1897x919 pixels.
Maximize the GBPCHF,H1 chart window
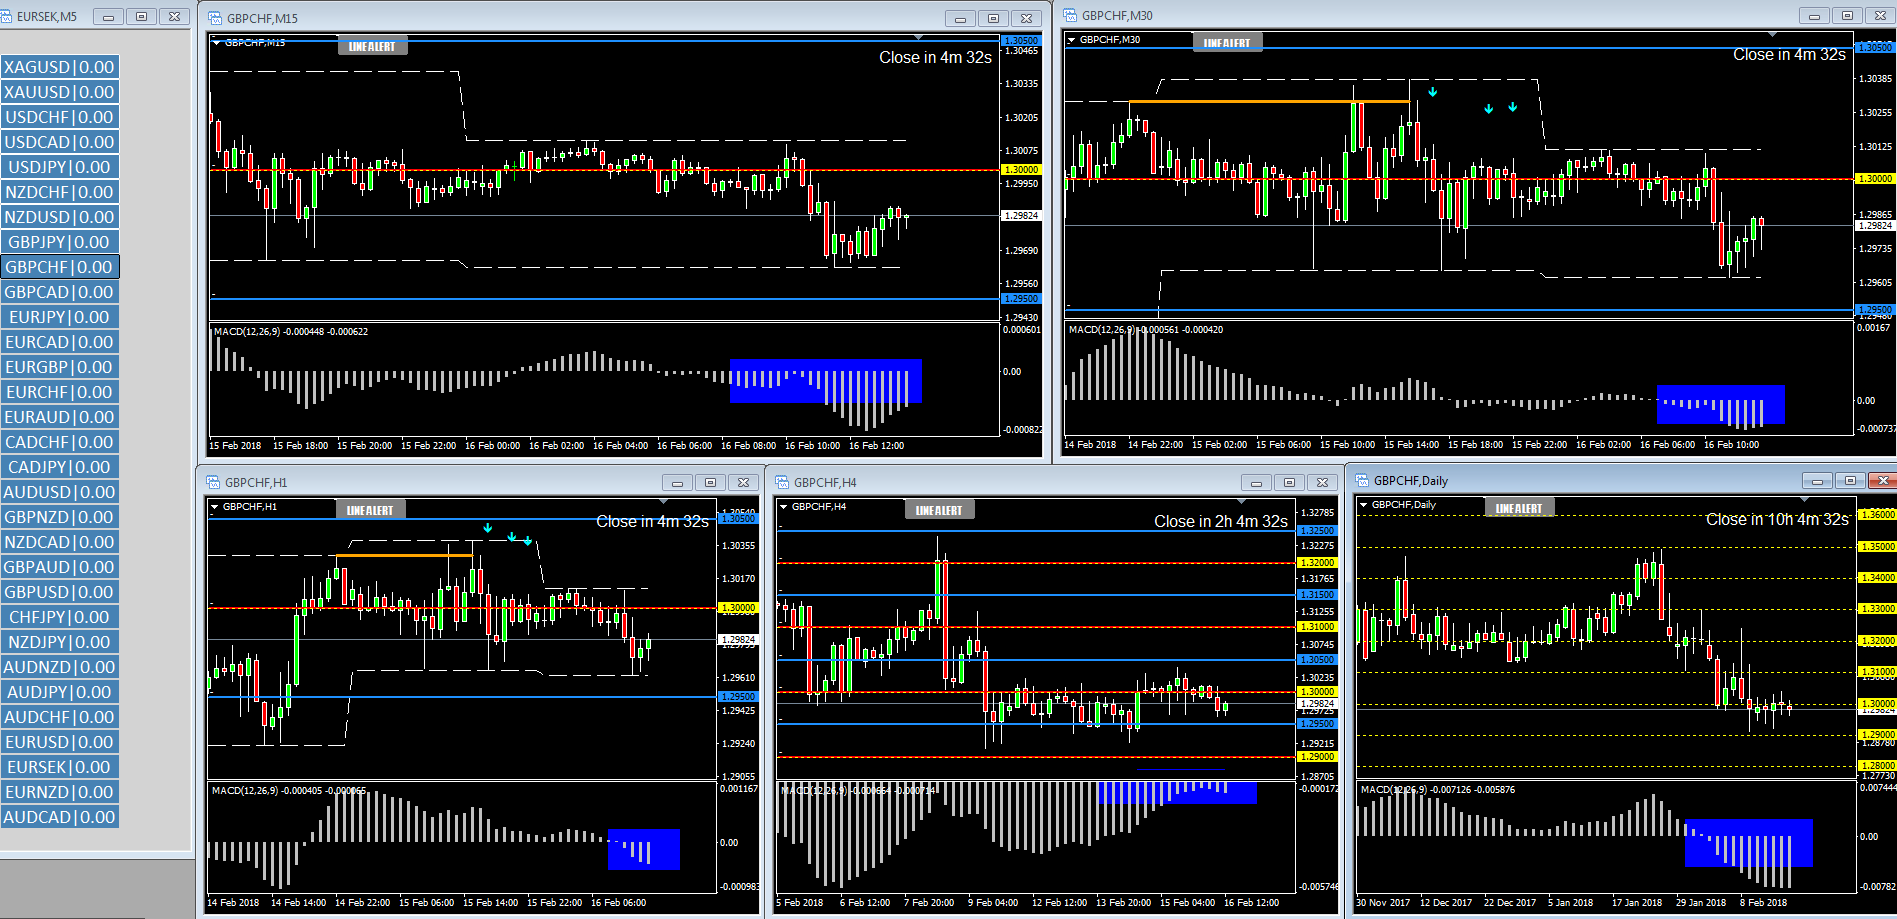coord(710,482)
